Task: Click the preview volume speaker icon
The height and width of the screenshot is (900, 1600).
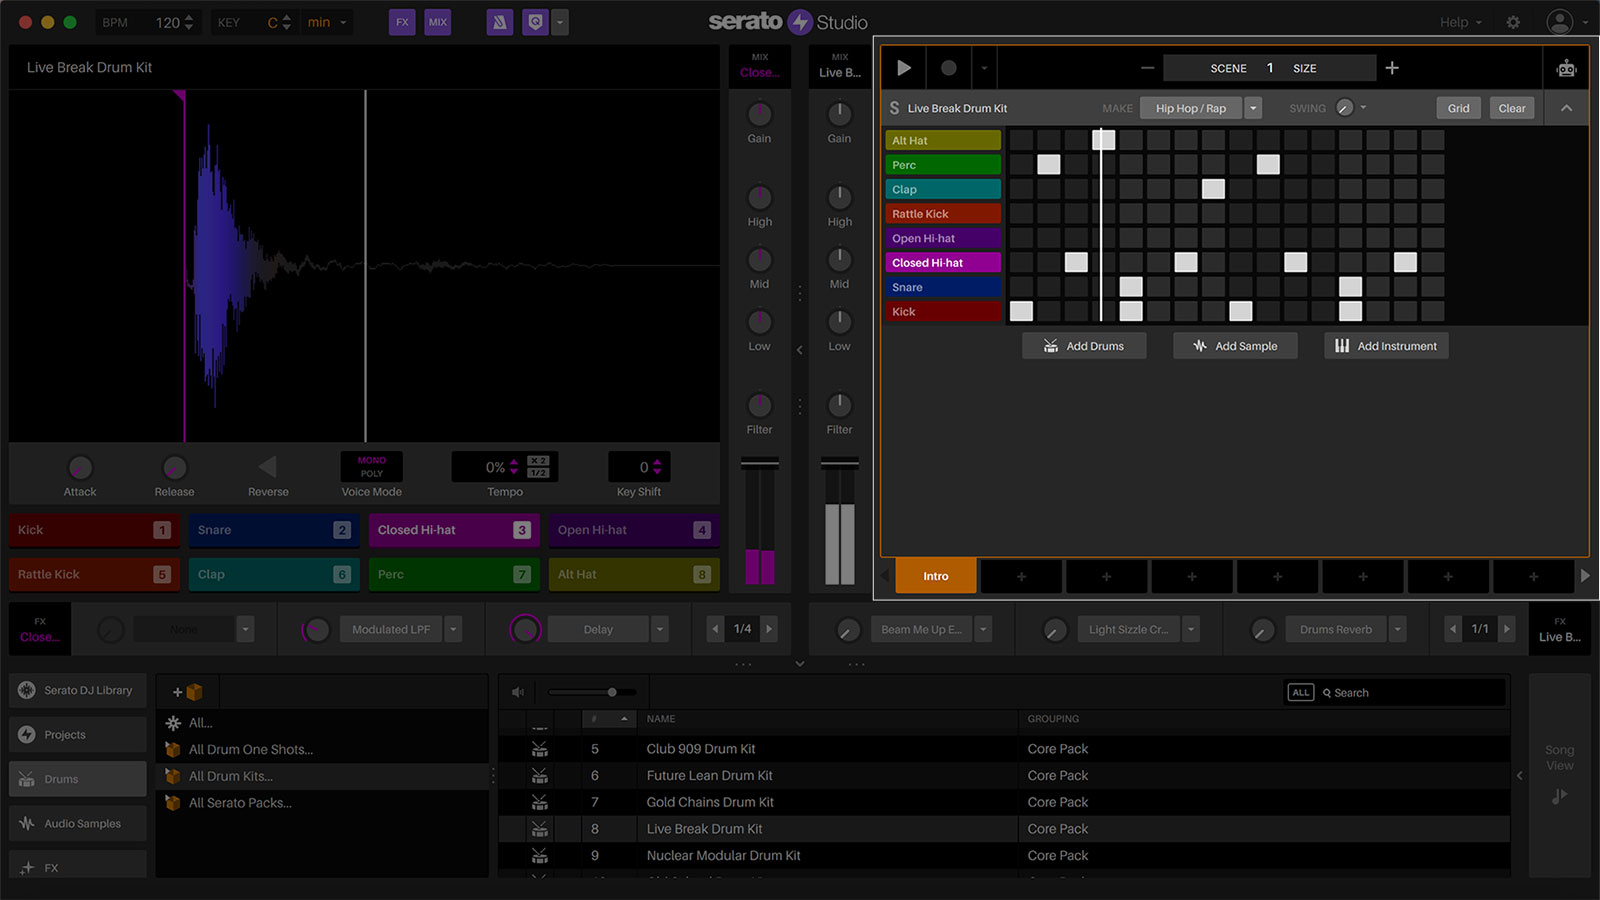Action: click(x=518, y=692)
